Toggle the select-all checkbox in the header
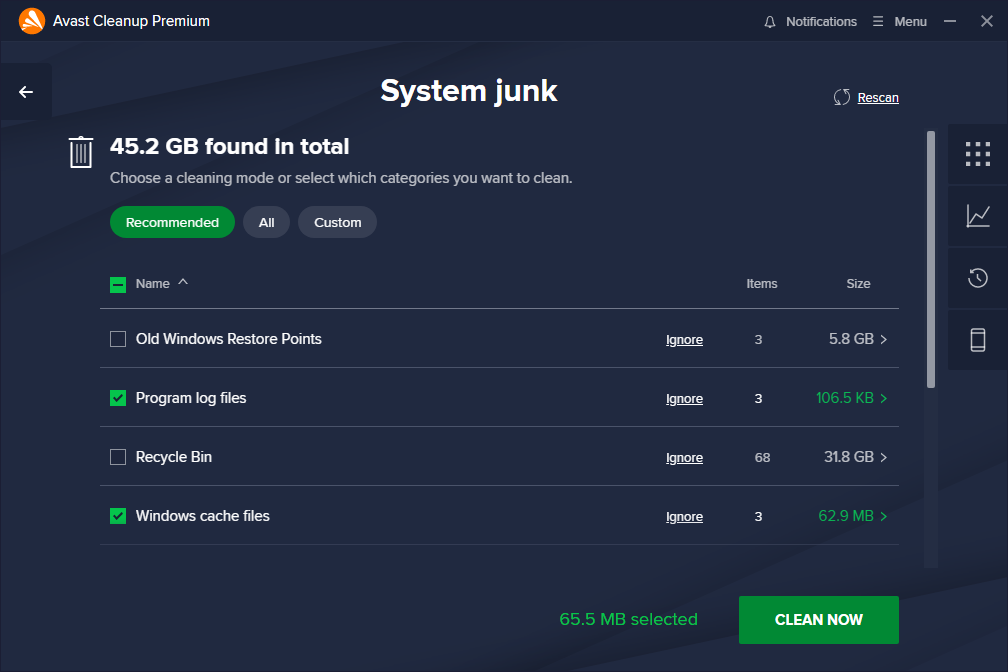The width and height of the screenshot is (1008, 672). [117, 283]
